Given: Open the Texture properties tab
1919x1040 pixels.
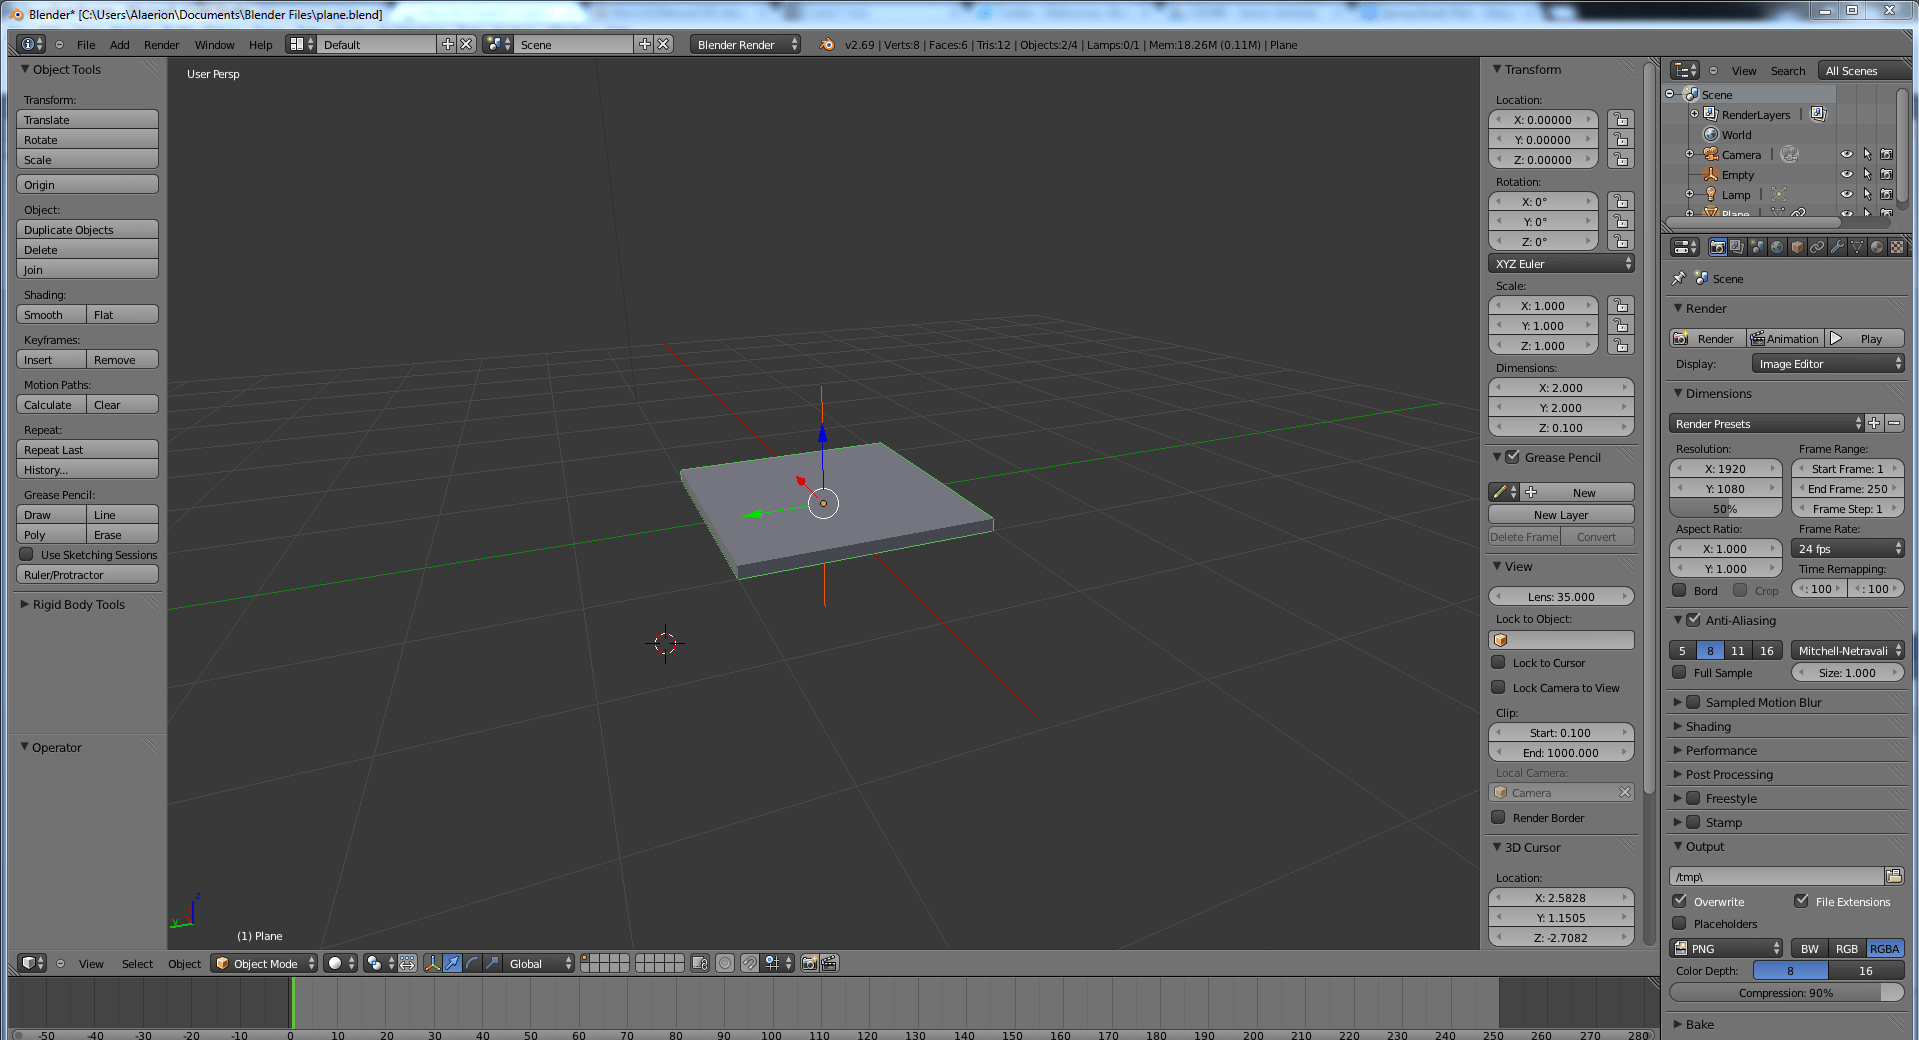Looking at the screenshot, I should click(x=1897, y=247).
